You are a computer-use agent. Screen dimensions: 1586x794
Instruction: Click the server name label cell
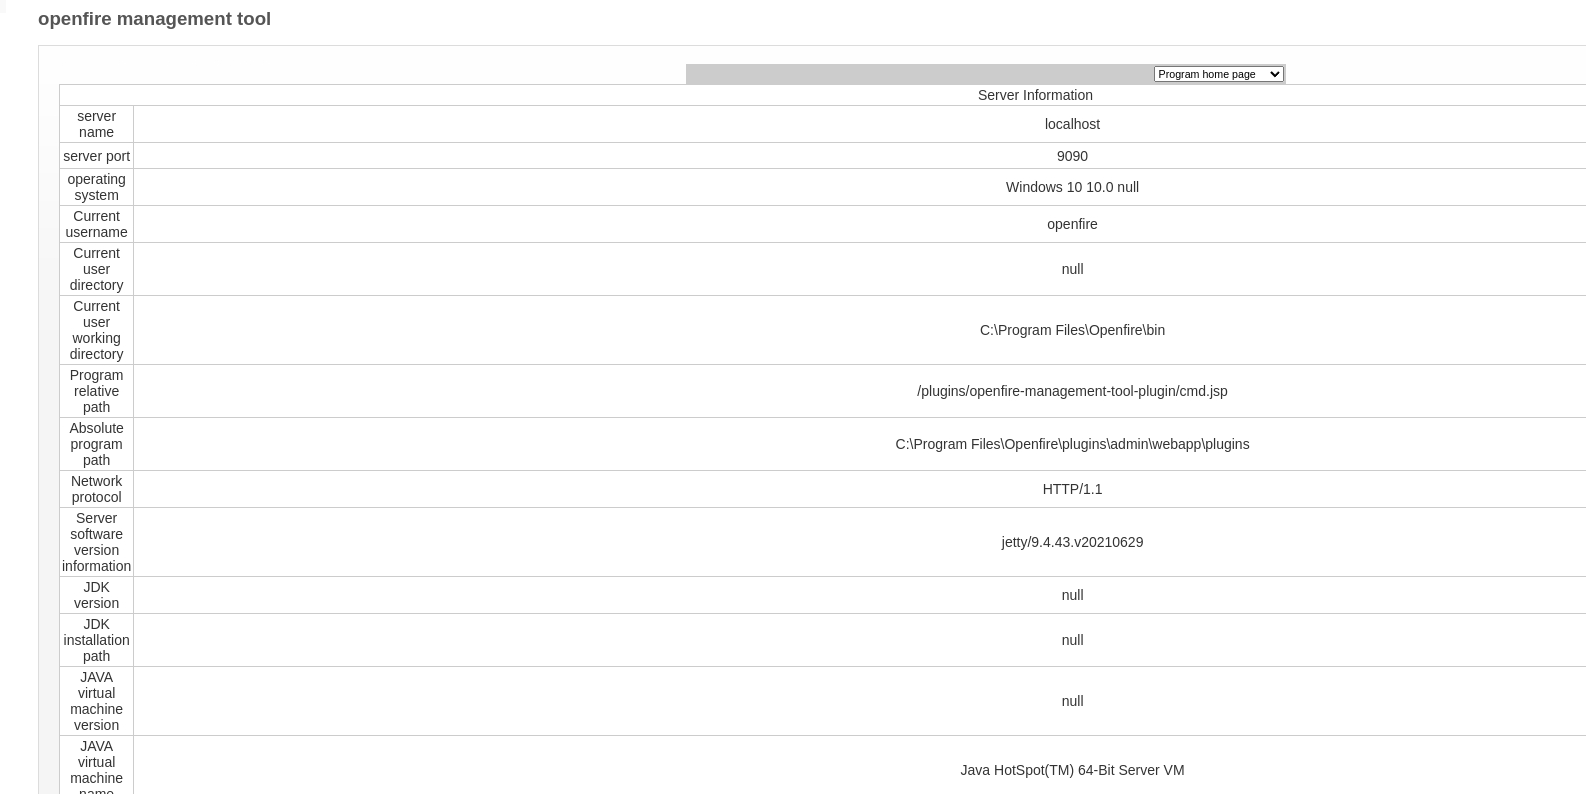[96, 124]
